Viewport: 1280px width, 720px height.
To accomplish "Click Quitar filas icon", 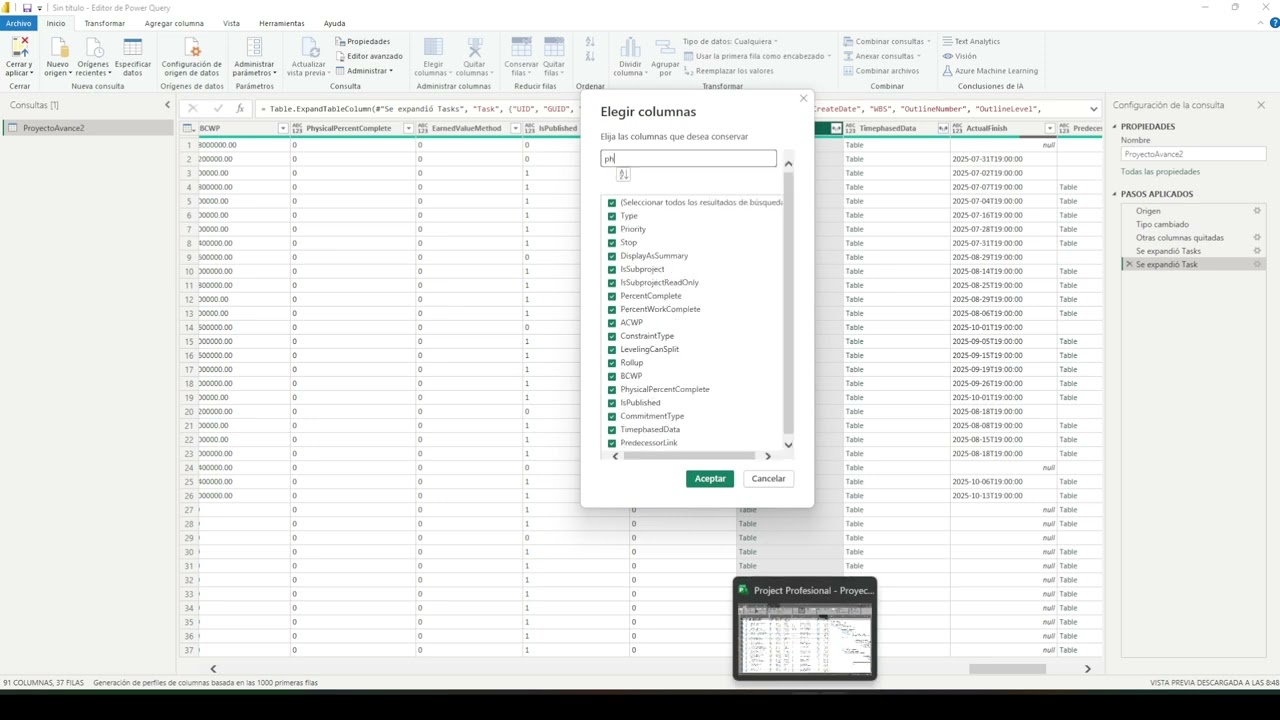I will (554, 48).
